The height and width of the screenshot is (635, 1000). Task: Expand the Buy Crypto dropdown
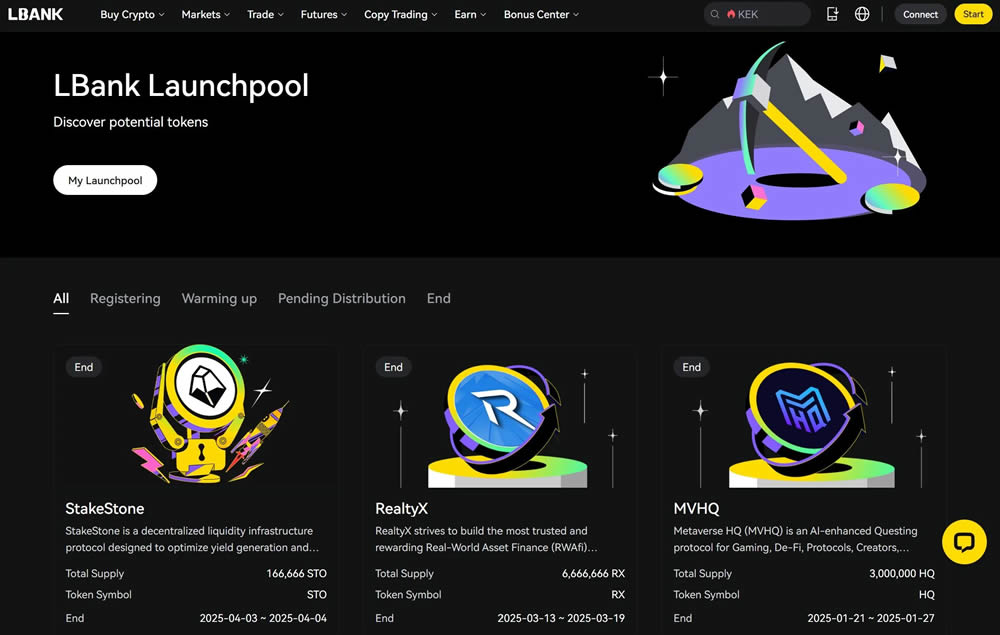tap(132, 15)
